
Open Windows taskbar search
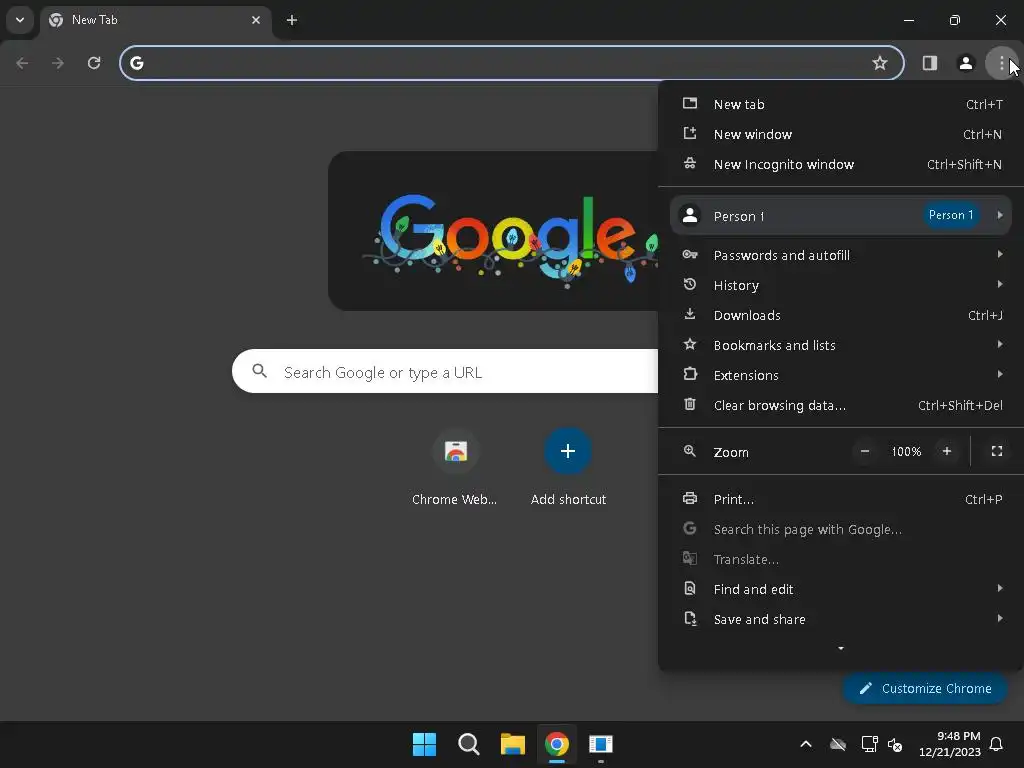point(468,744)
